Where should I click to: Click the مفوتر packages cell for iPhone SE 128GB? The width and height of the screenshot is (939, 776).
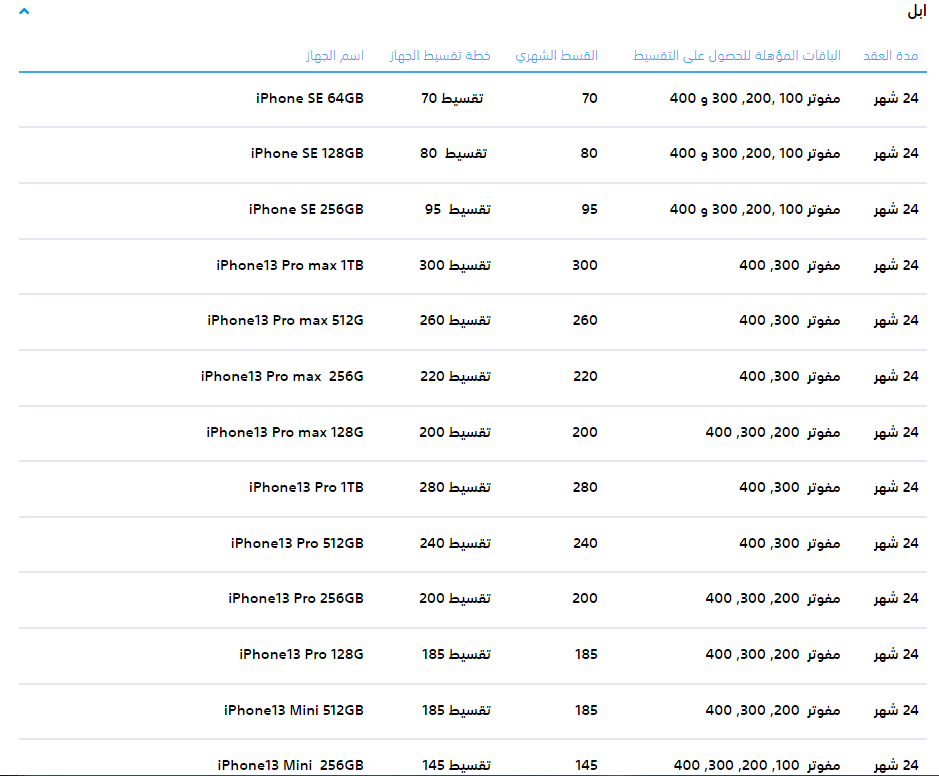[x=755, y=153]
